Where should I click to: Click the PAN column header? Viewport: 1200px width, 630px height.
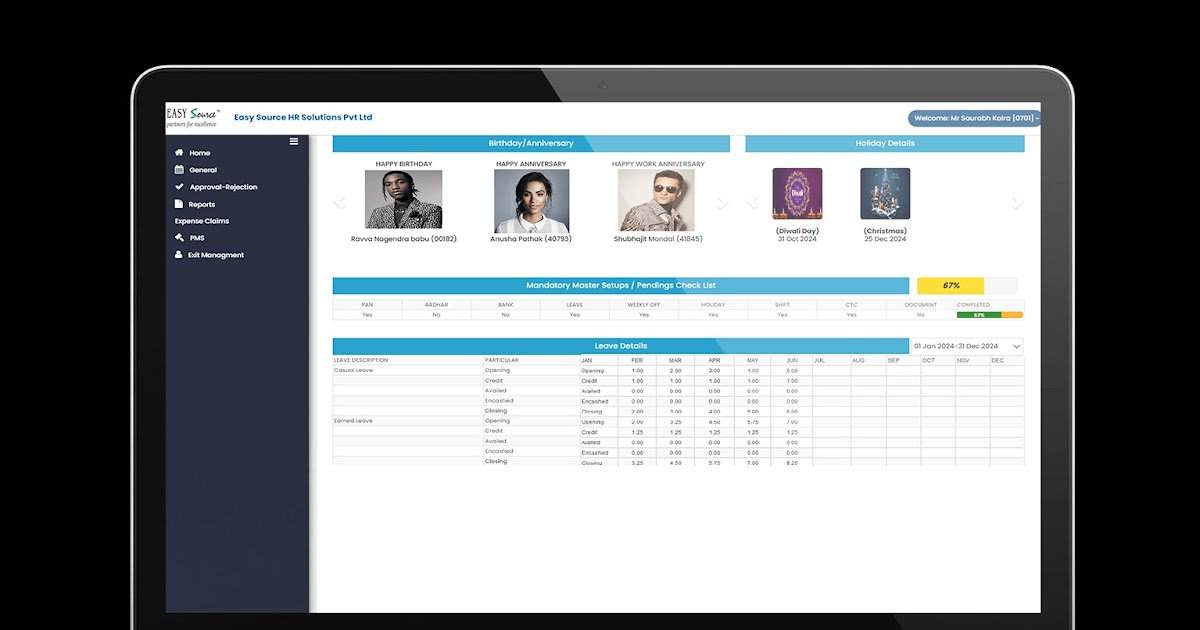(x=367, y=305)
